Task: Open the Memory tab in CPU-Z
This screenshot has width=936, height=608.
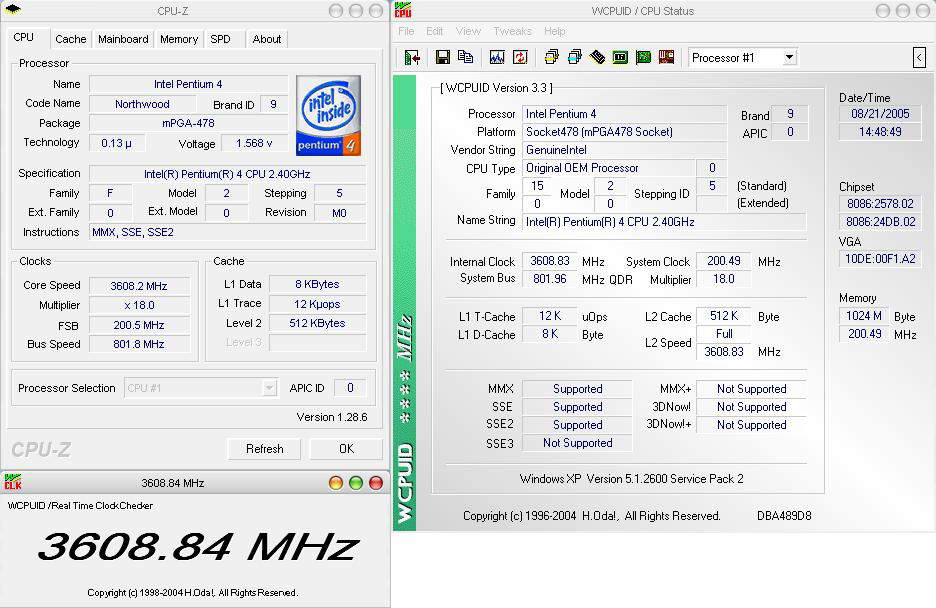Action: tap(178, 39)
